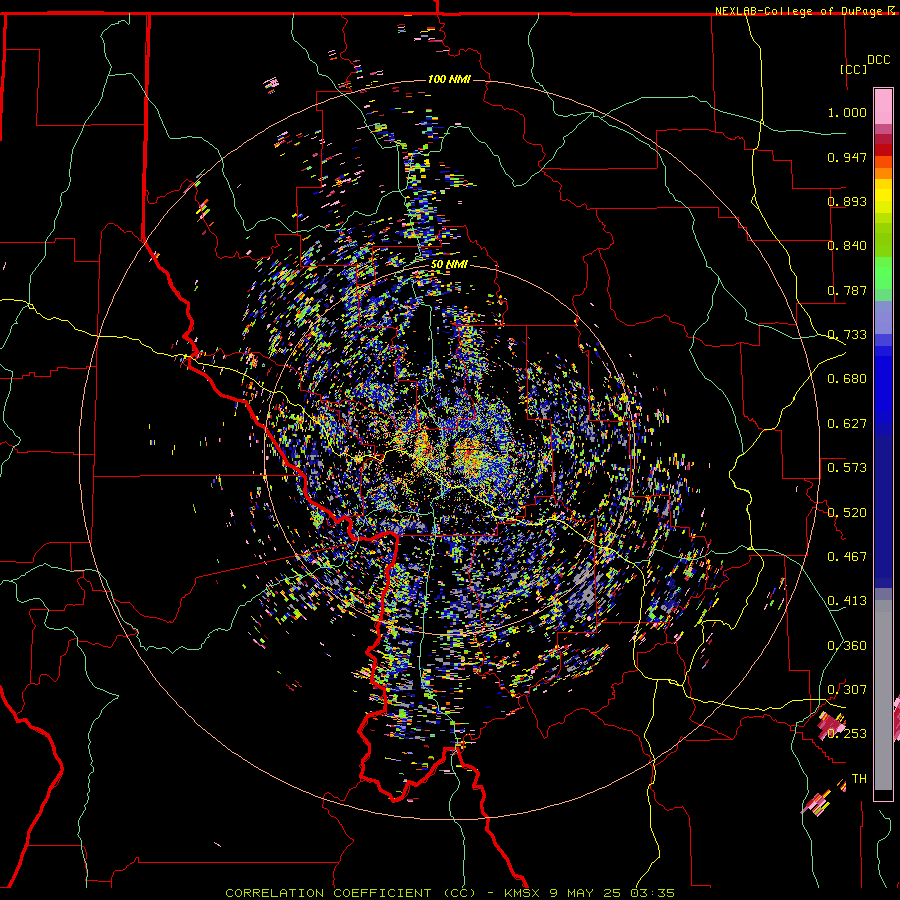Click the [CC] unit label

tap(853, 69)
